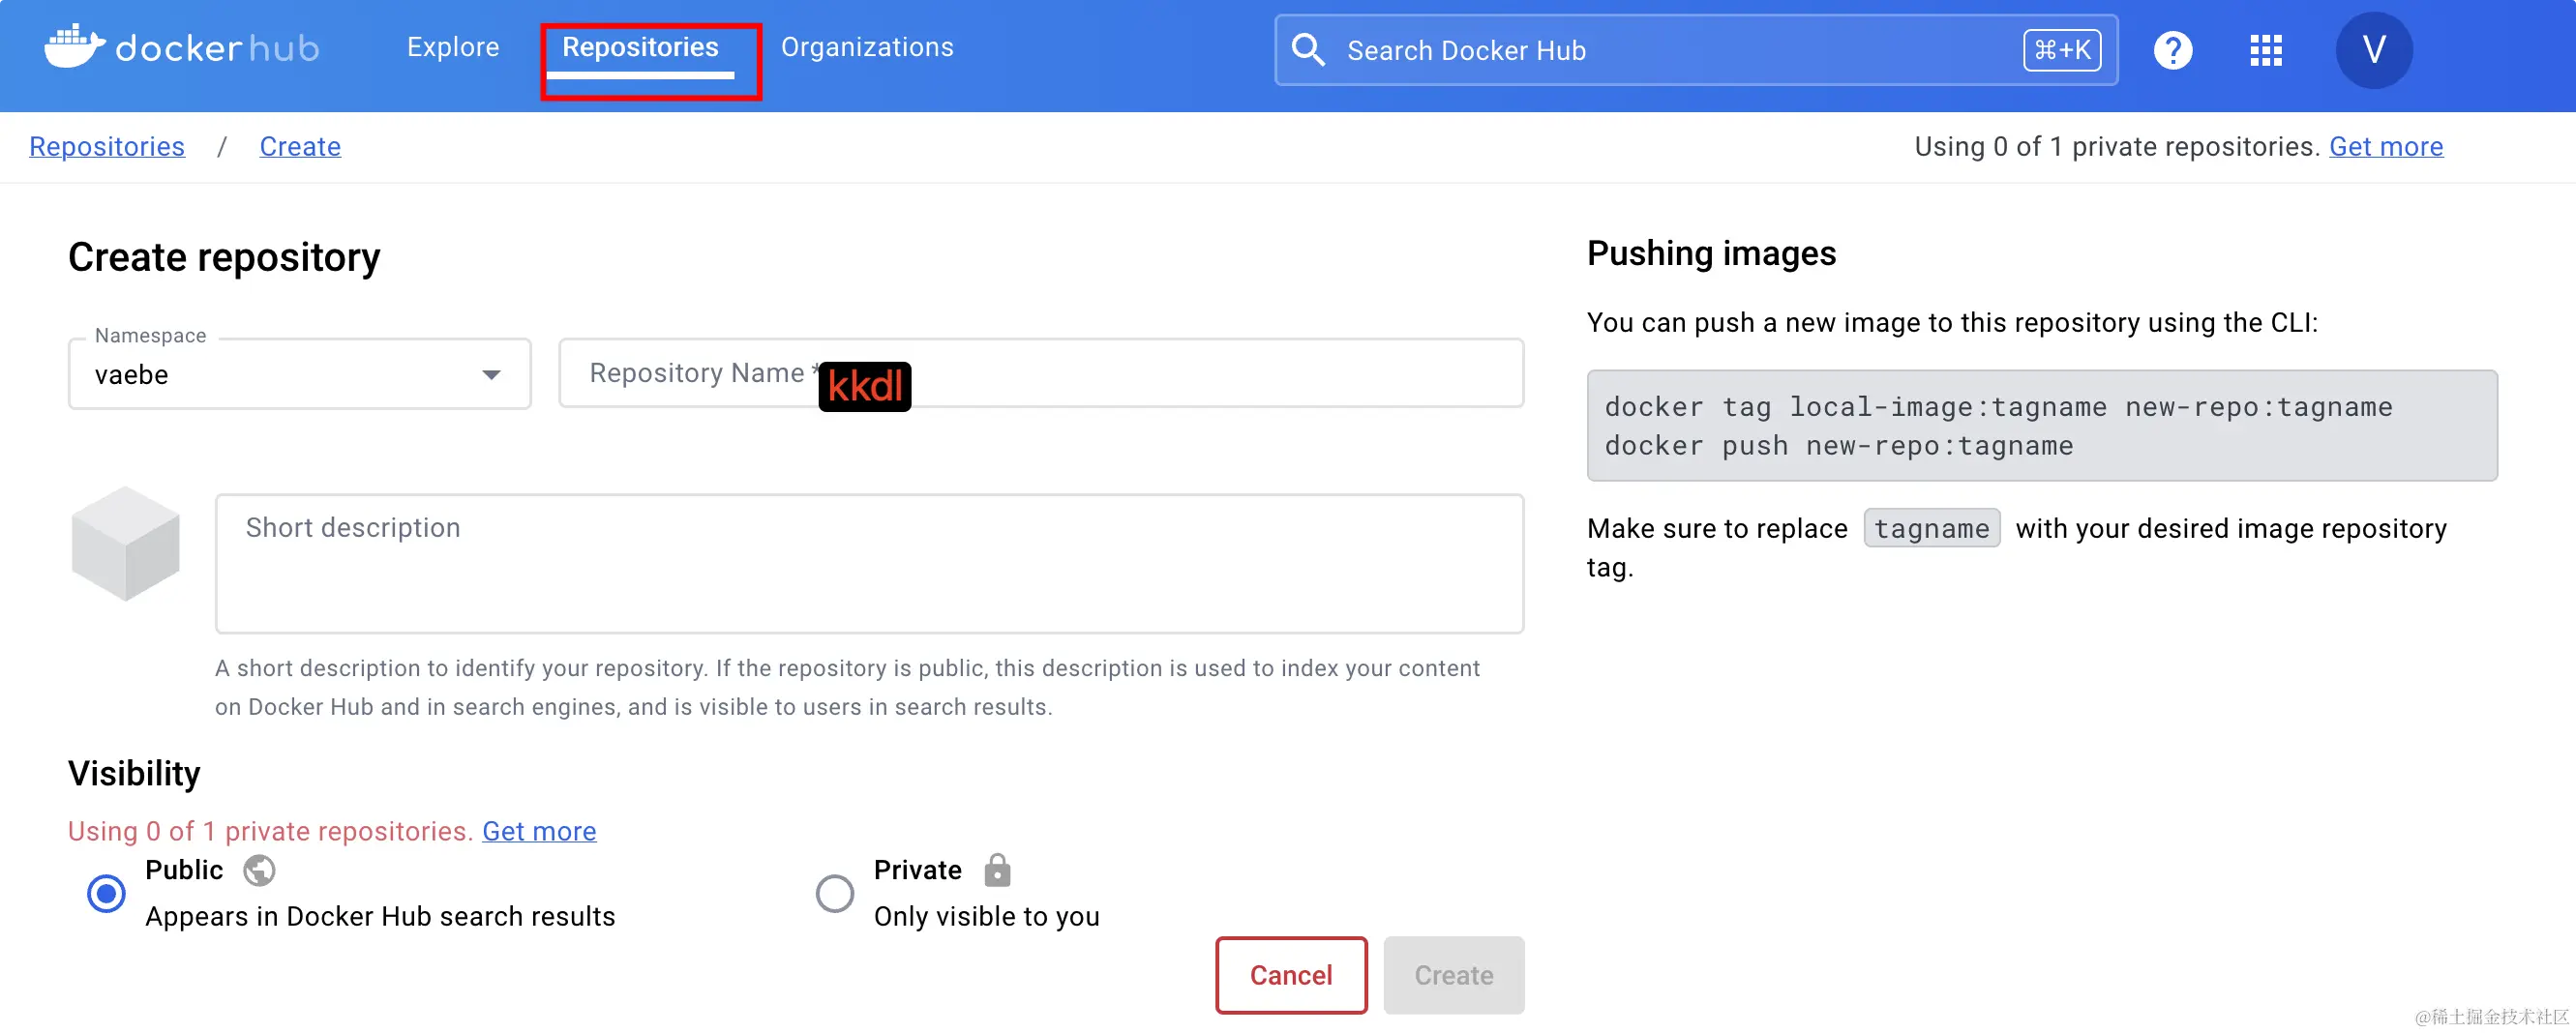Open the Organizations nav item
The height and width of the screenshot is (1033, 2576).
(867, 47)
